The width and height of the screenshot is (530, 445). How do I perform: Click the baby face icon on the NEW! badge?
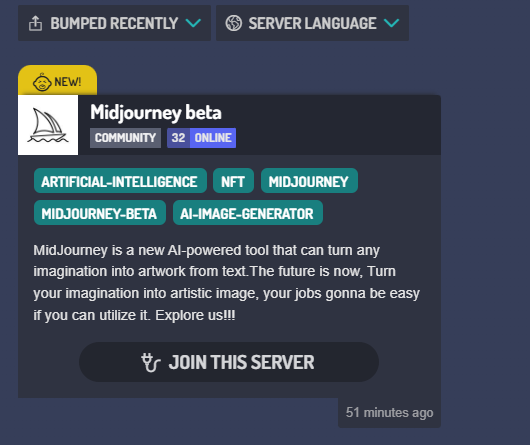pos(42,82)
